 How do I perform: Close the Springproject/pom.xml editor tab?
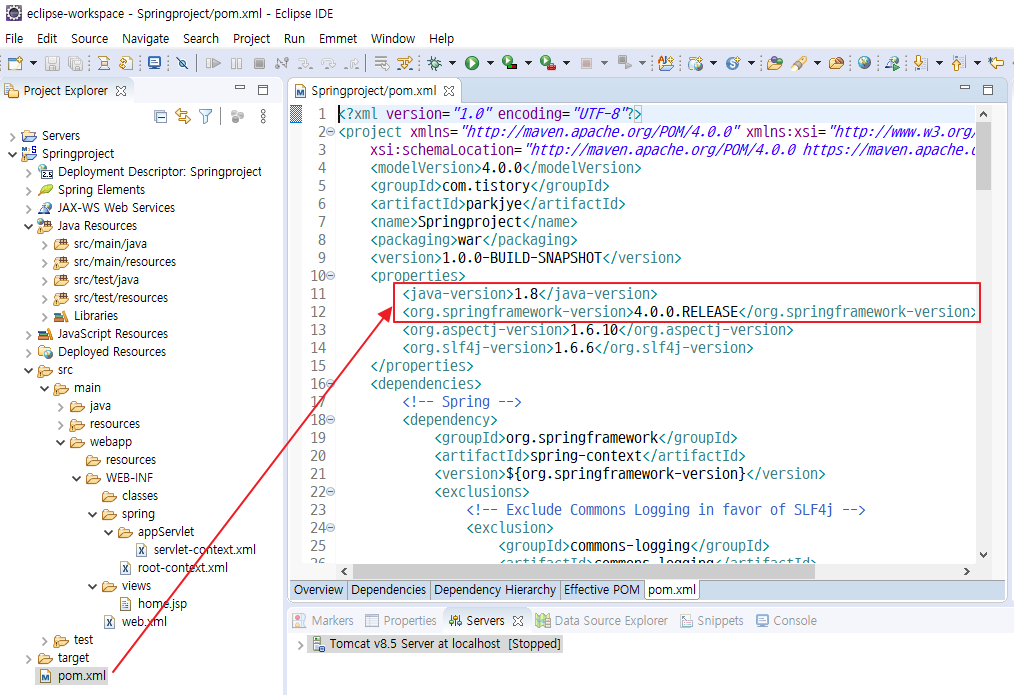(x=449, y=91)
